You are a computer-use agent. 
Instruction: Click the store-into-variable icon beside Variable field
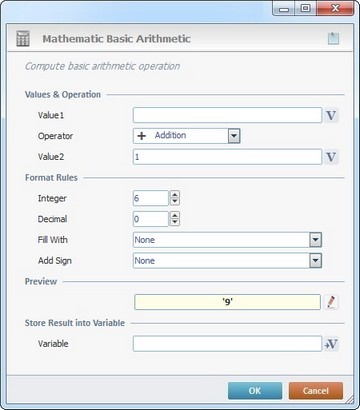point(331,344)
